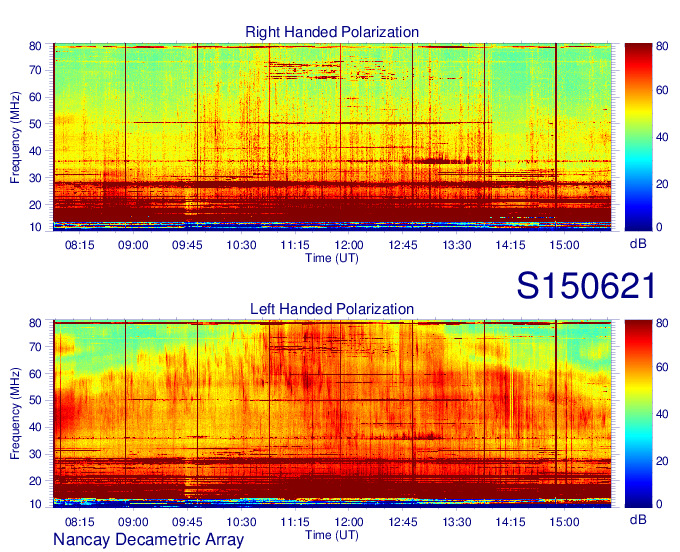
Task: Select the 09:00 time tick under the Right Handed plot
Action: [133, 245]
